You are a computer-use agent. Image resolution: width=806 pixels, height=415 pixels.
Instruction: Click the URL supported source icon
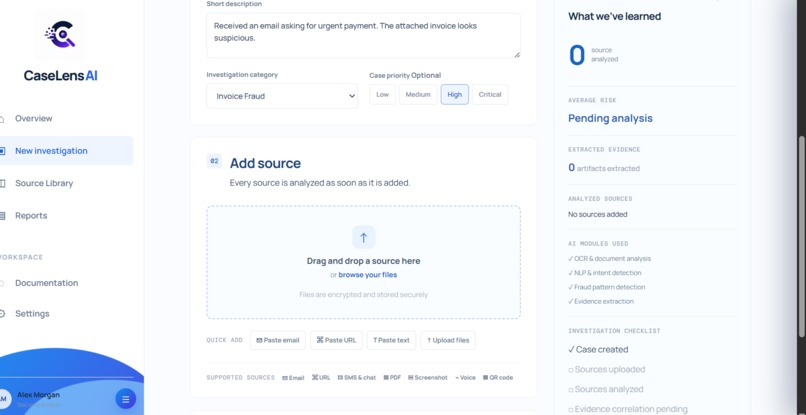315,377
